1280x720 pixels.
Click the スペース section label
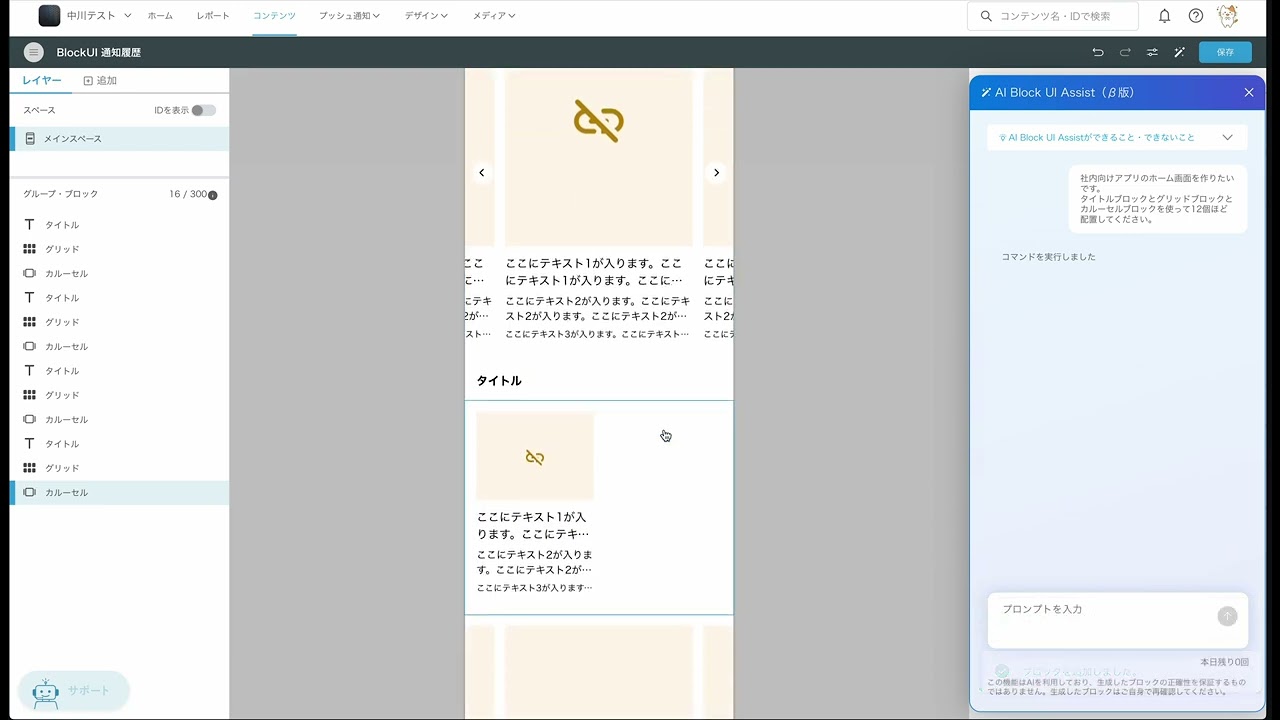tap(39, 110)
